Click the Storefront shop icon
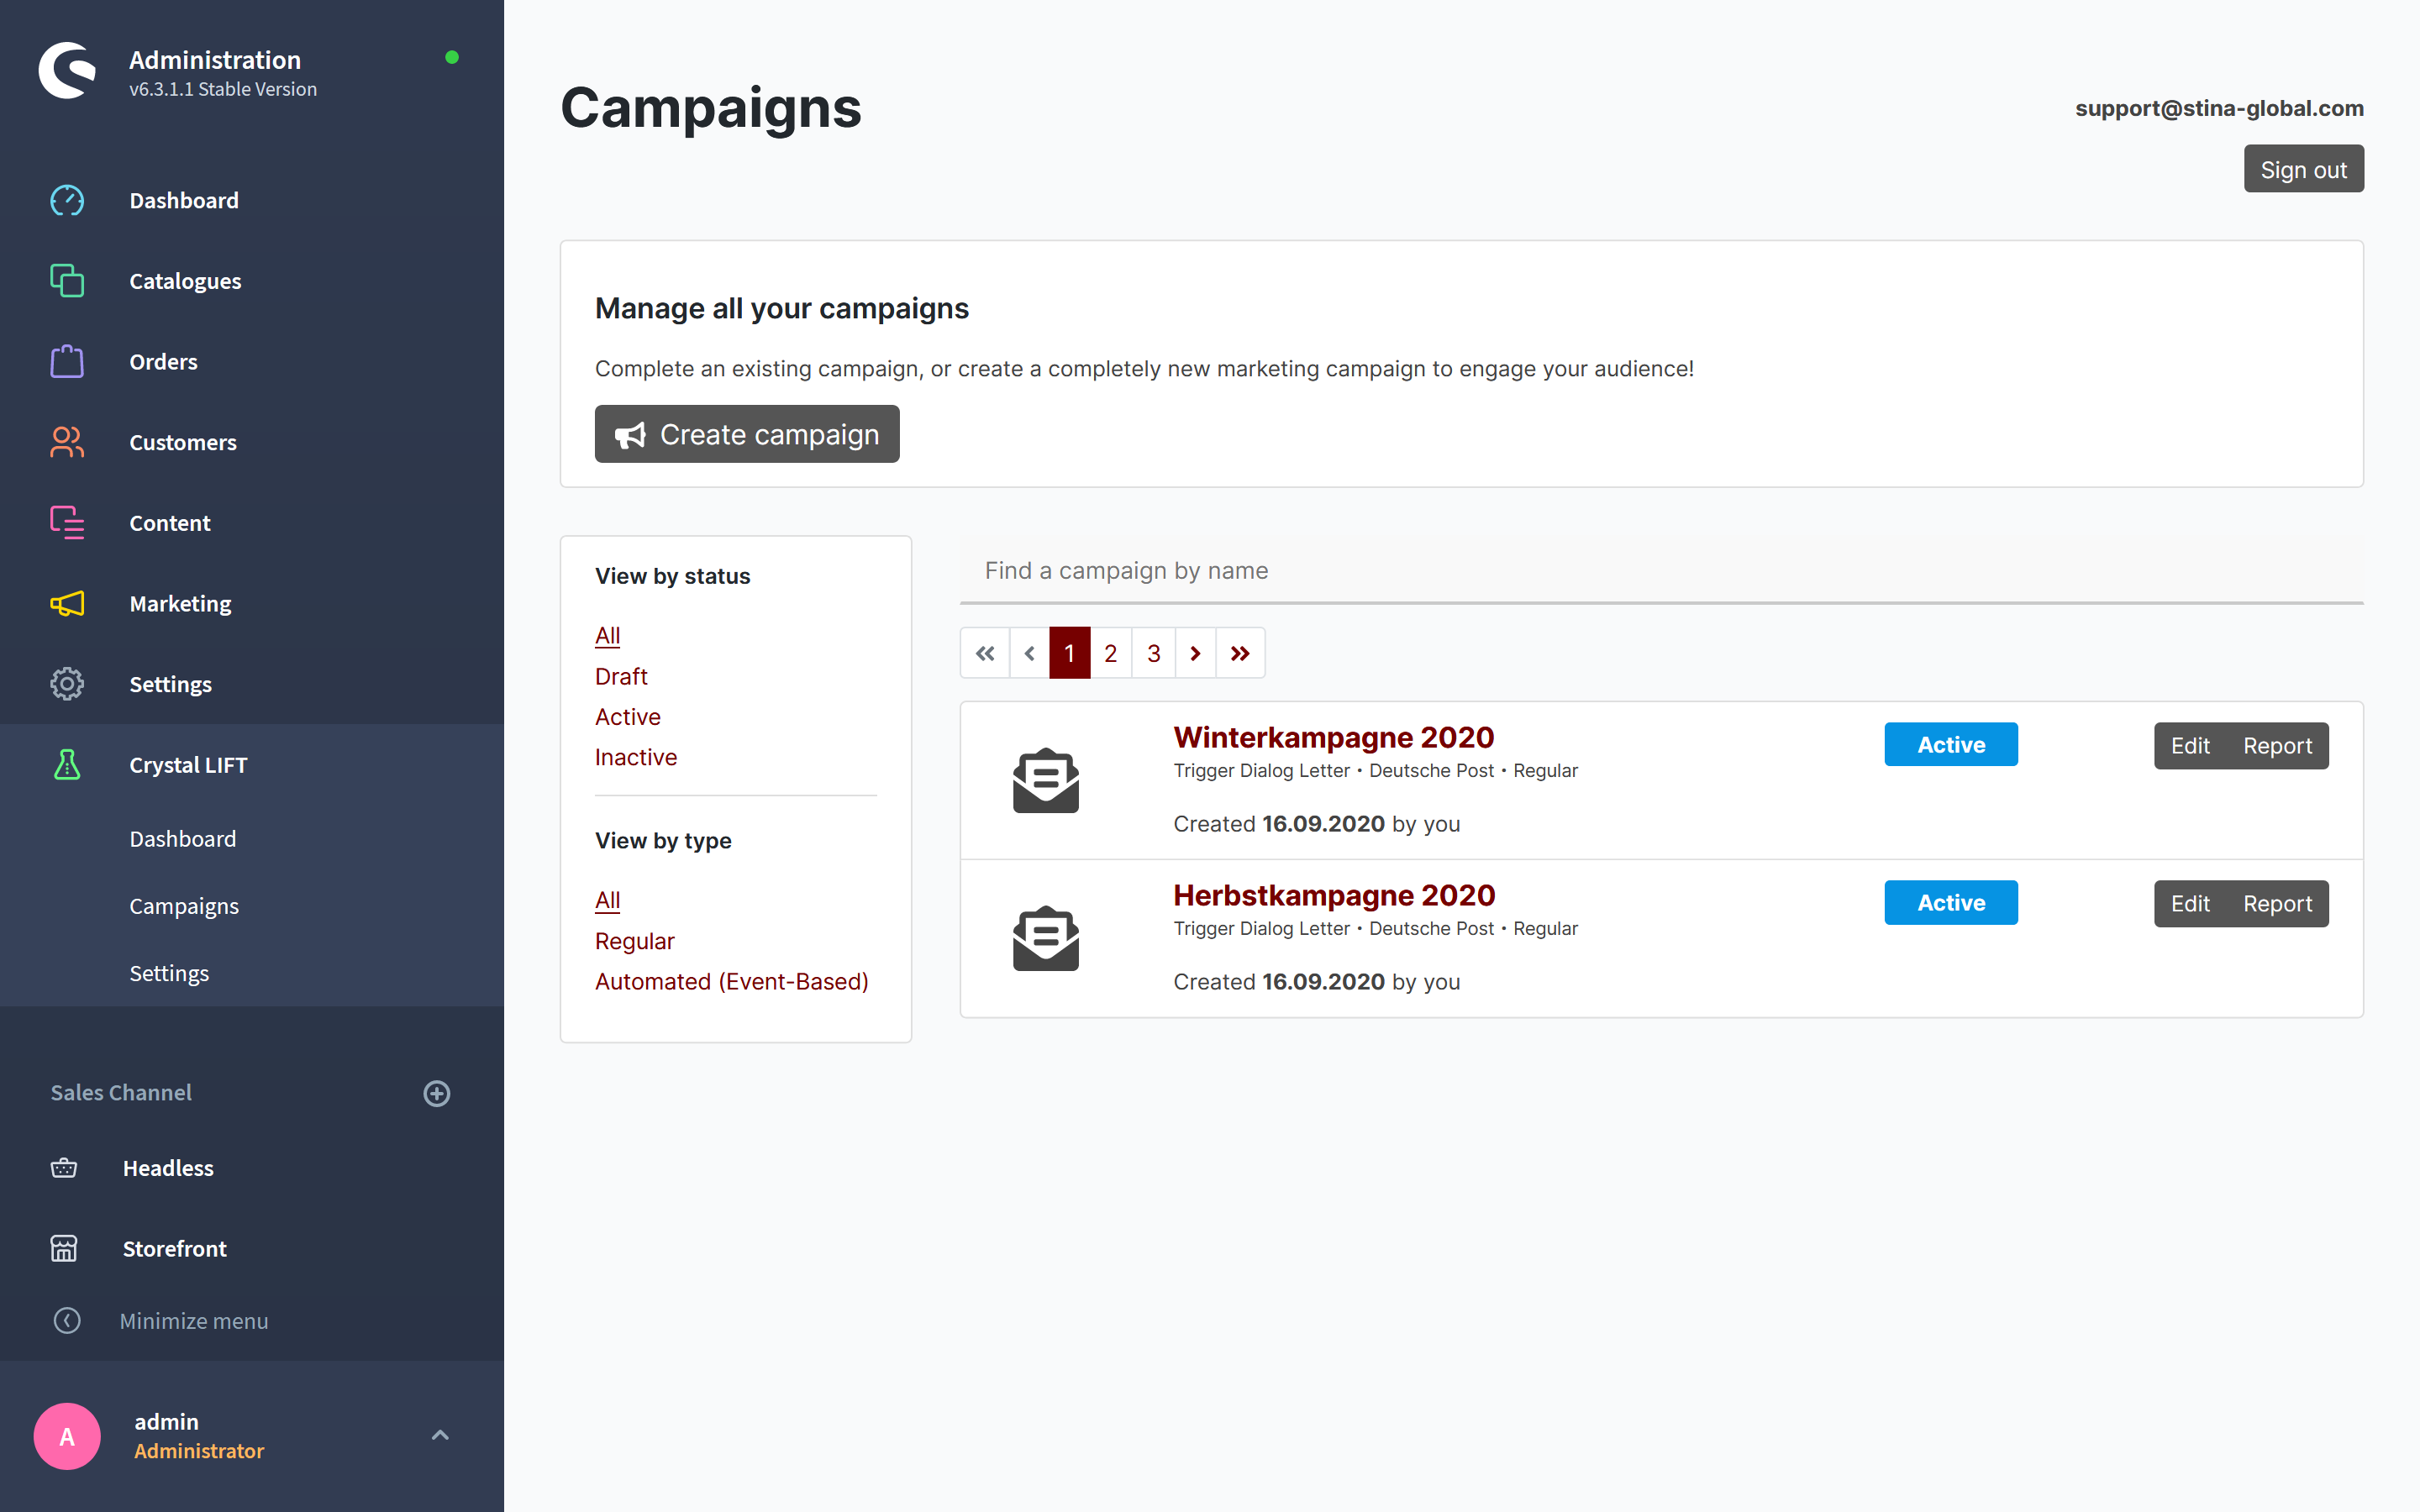This screenshot has height=1512, width=2420. [64, 1248]
